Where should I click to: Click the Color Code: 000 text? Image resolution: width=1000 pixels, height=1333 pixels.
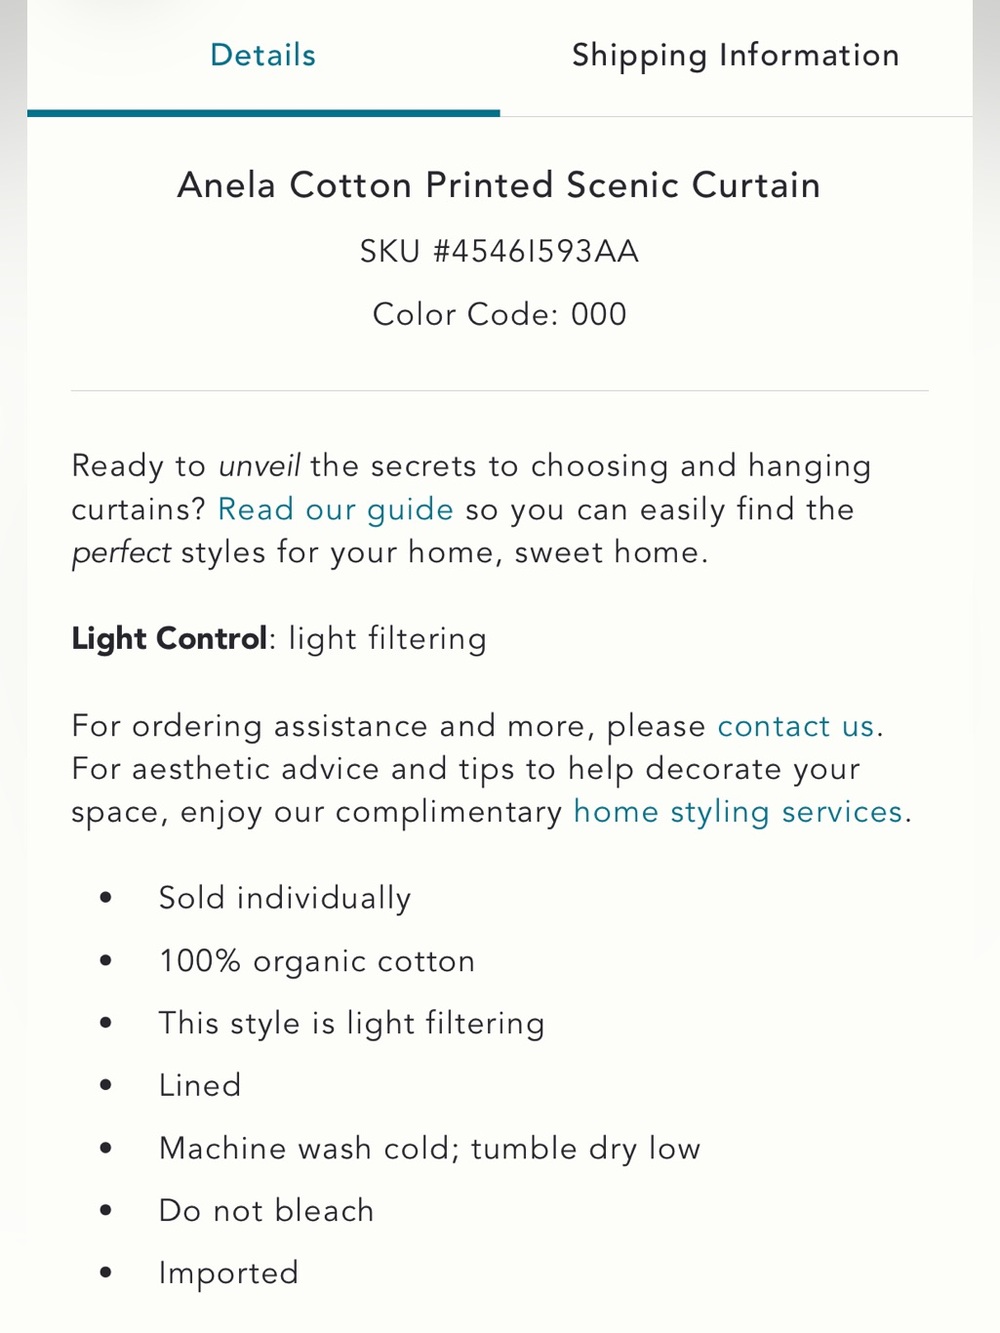(499, 314)
